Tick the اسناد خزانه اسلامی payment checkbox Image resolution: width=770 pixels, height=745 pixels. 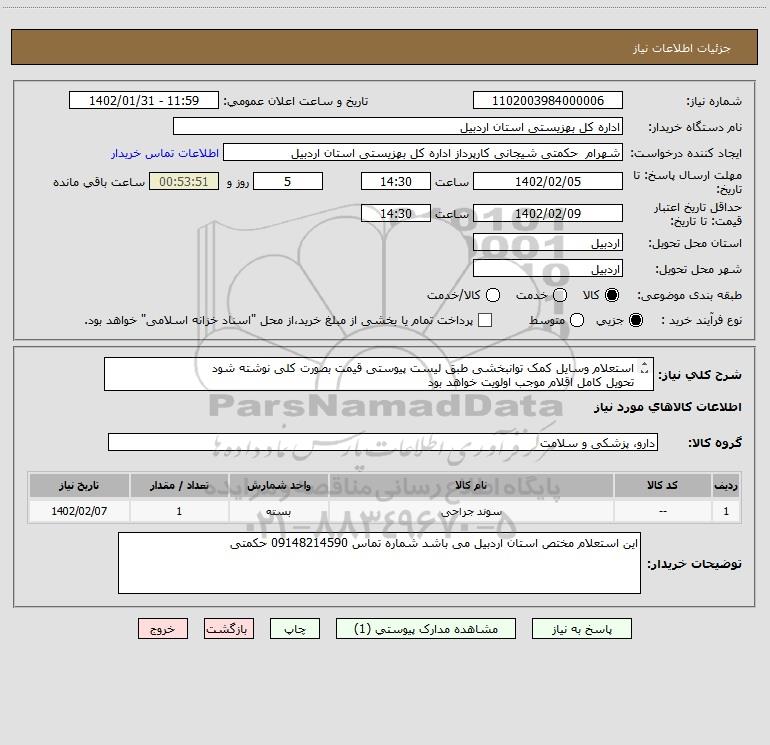(x=485, y=320)
